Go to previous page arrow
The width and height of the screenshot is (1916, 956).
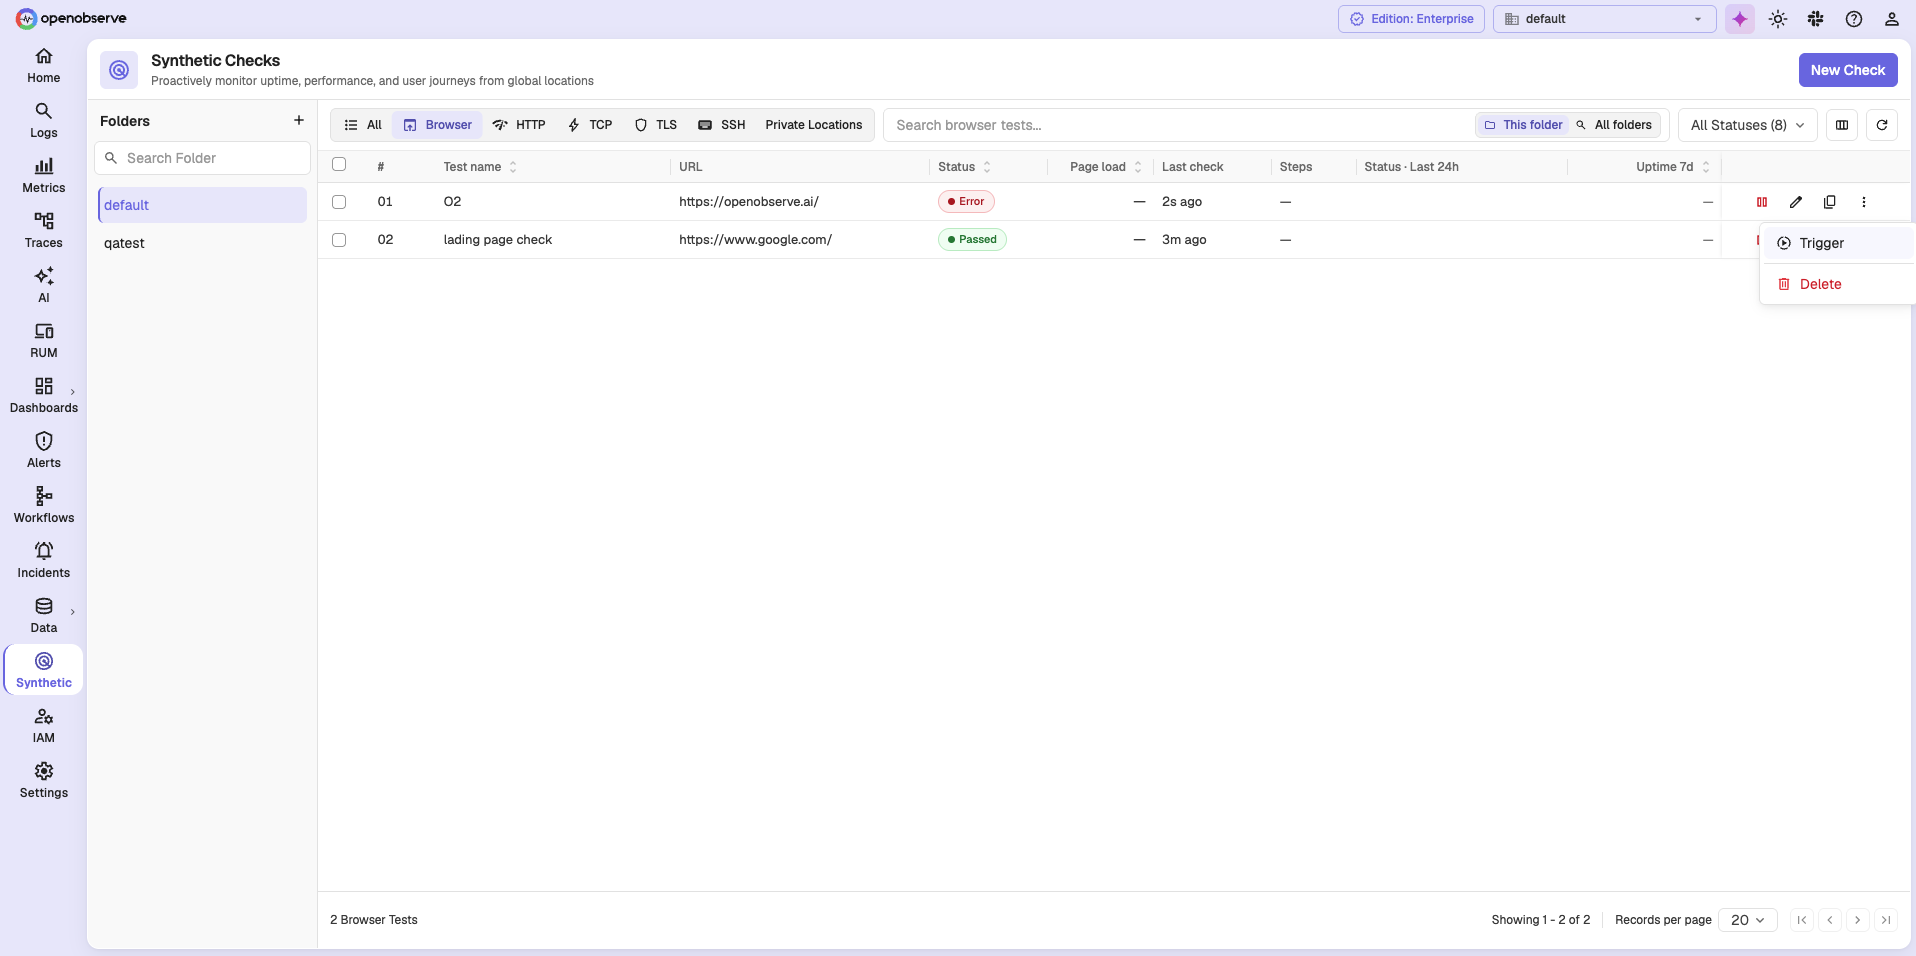1830,920
